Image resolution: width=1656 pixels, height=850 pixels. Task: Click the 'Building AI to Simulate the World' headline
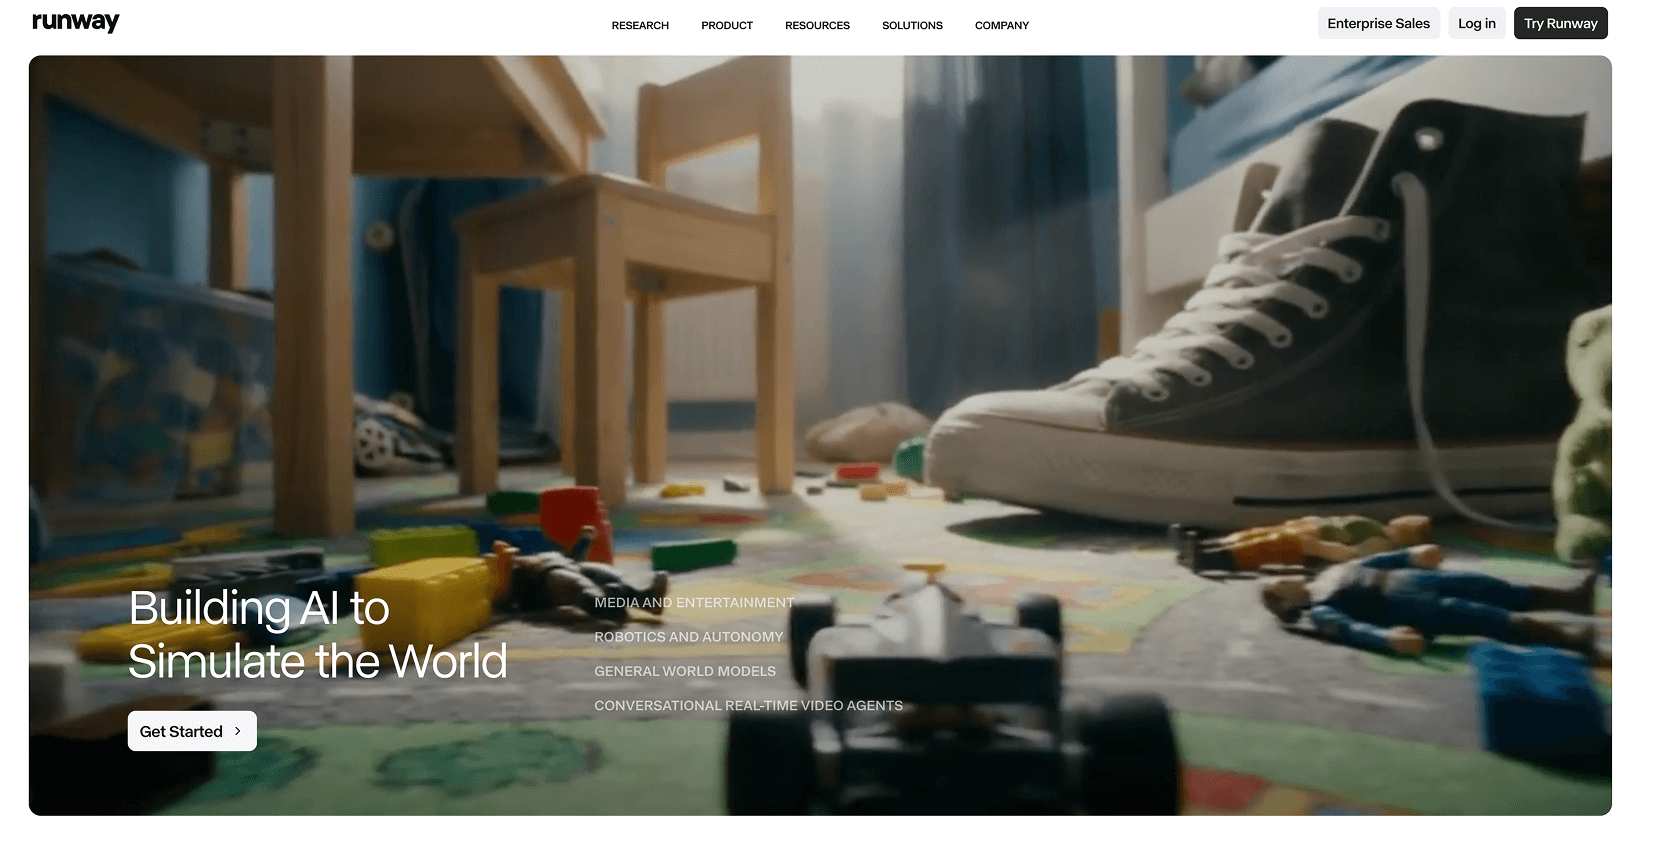(x=318, y=635)
